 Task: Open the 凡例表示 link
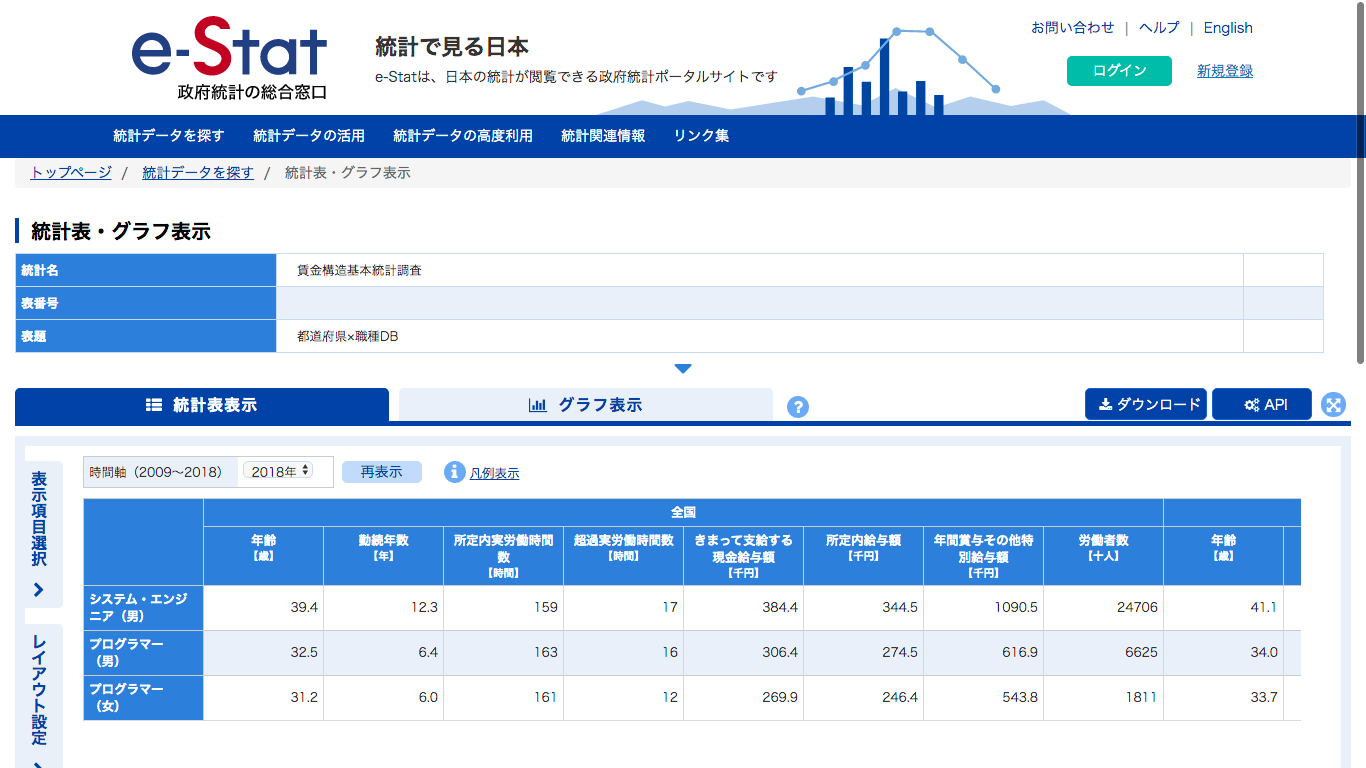(496, 472)
